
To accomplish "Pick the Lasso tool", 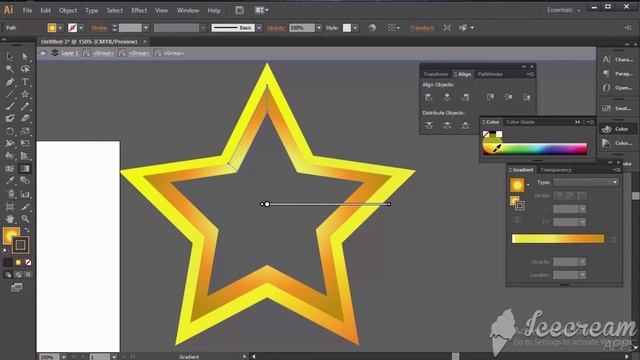I will [25, 69].
